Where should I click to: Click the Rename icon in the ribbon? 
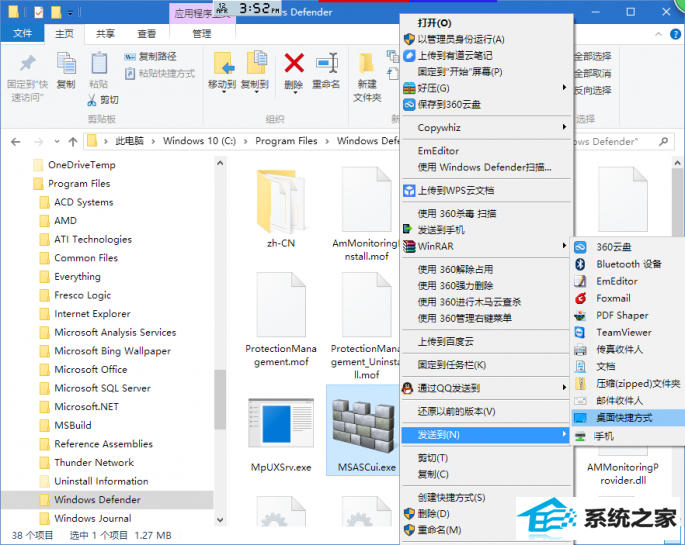tap(326, 63)
